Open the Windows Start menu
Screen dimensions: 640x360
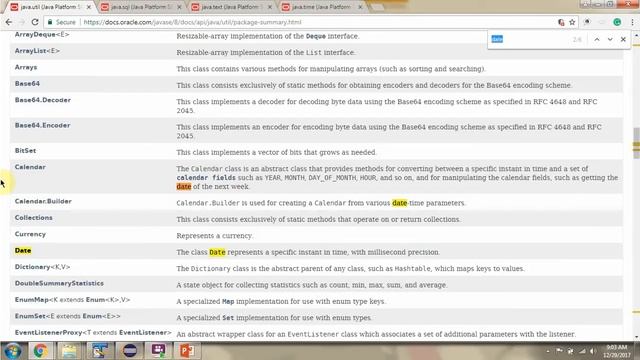[13, 351]
